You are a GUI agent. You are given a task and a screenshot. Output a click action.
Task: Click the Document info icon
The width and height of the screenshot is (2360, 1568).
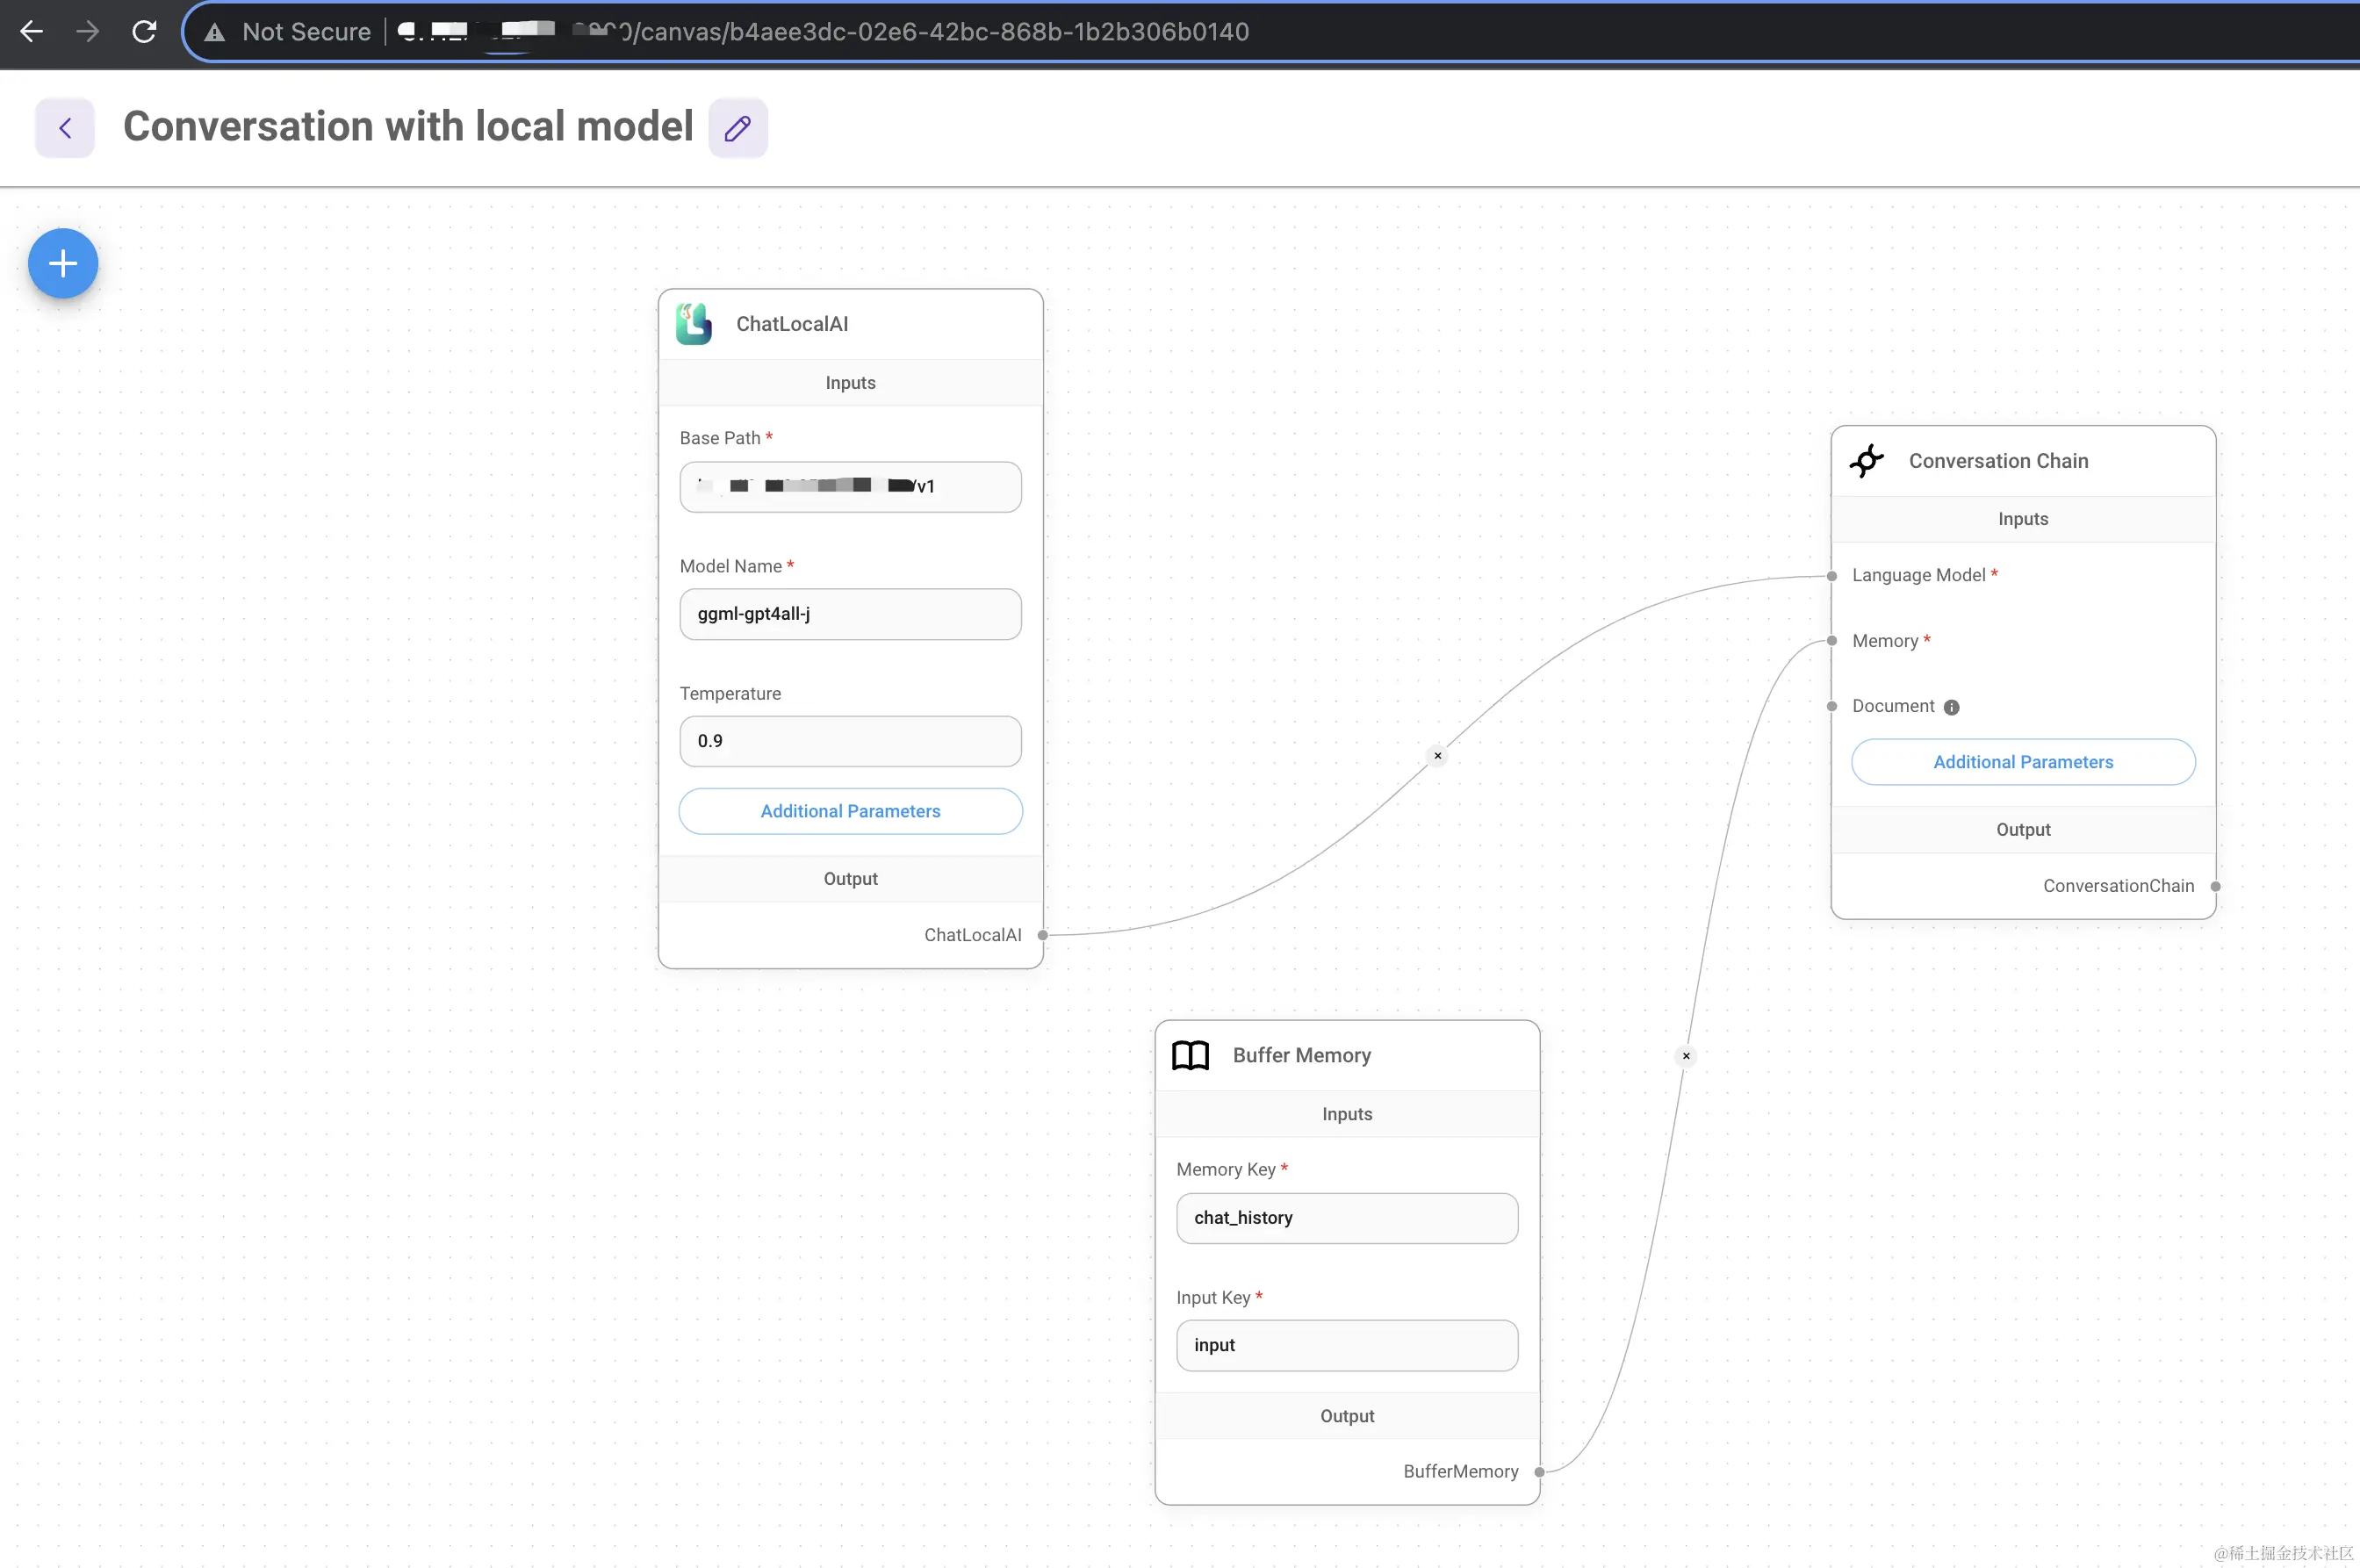[x=1951, y=707]
